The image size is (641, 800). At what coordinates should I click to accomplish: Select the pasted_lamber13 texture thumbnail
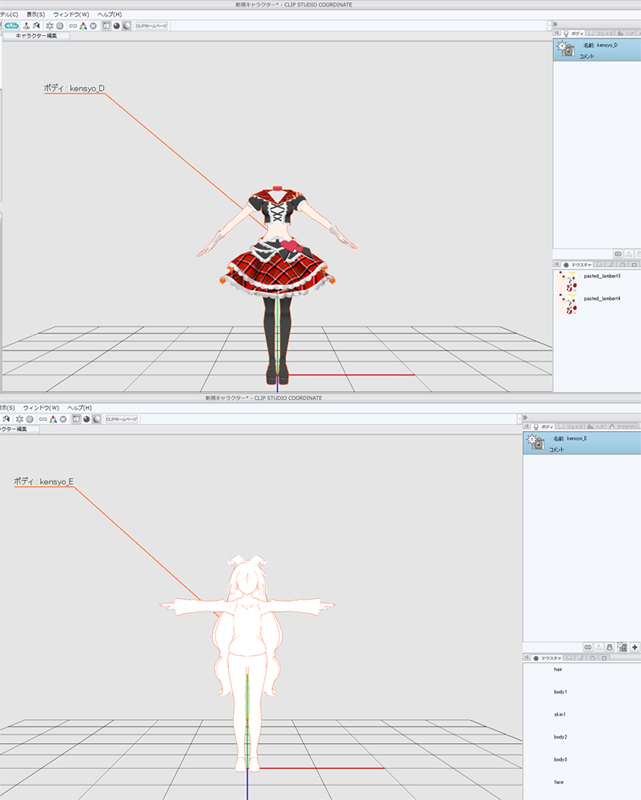pos(567,277)
